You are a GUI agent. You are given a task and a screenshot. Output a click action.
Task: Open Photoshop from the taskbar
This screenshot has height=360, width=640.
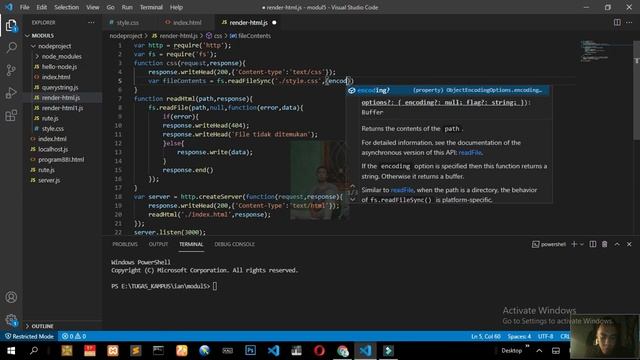click(250, 351)
